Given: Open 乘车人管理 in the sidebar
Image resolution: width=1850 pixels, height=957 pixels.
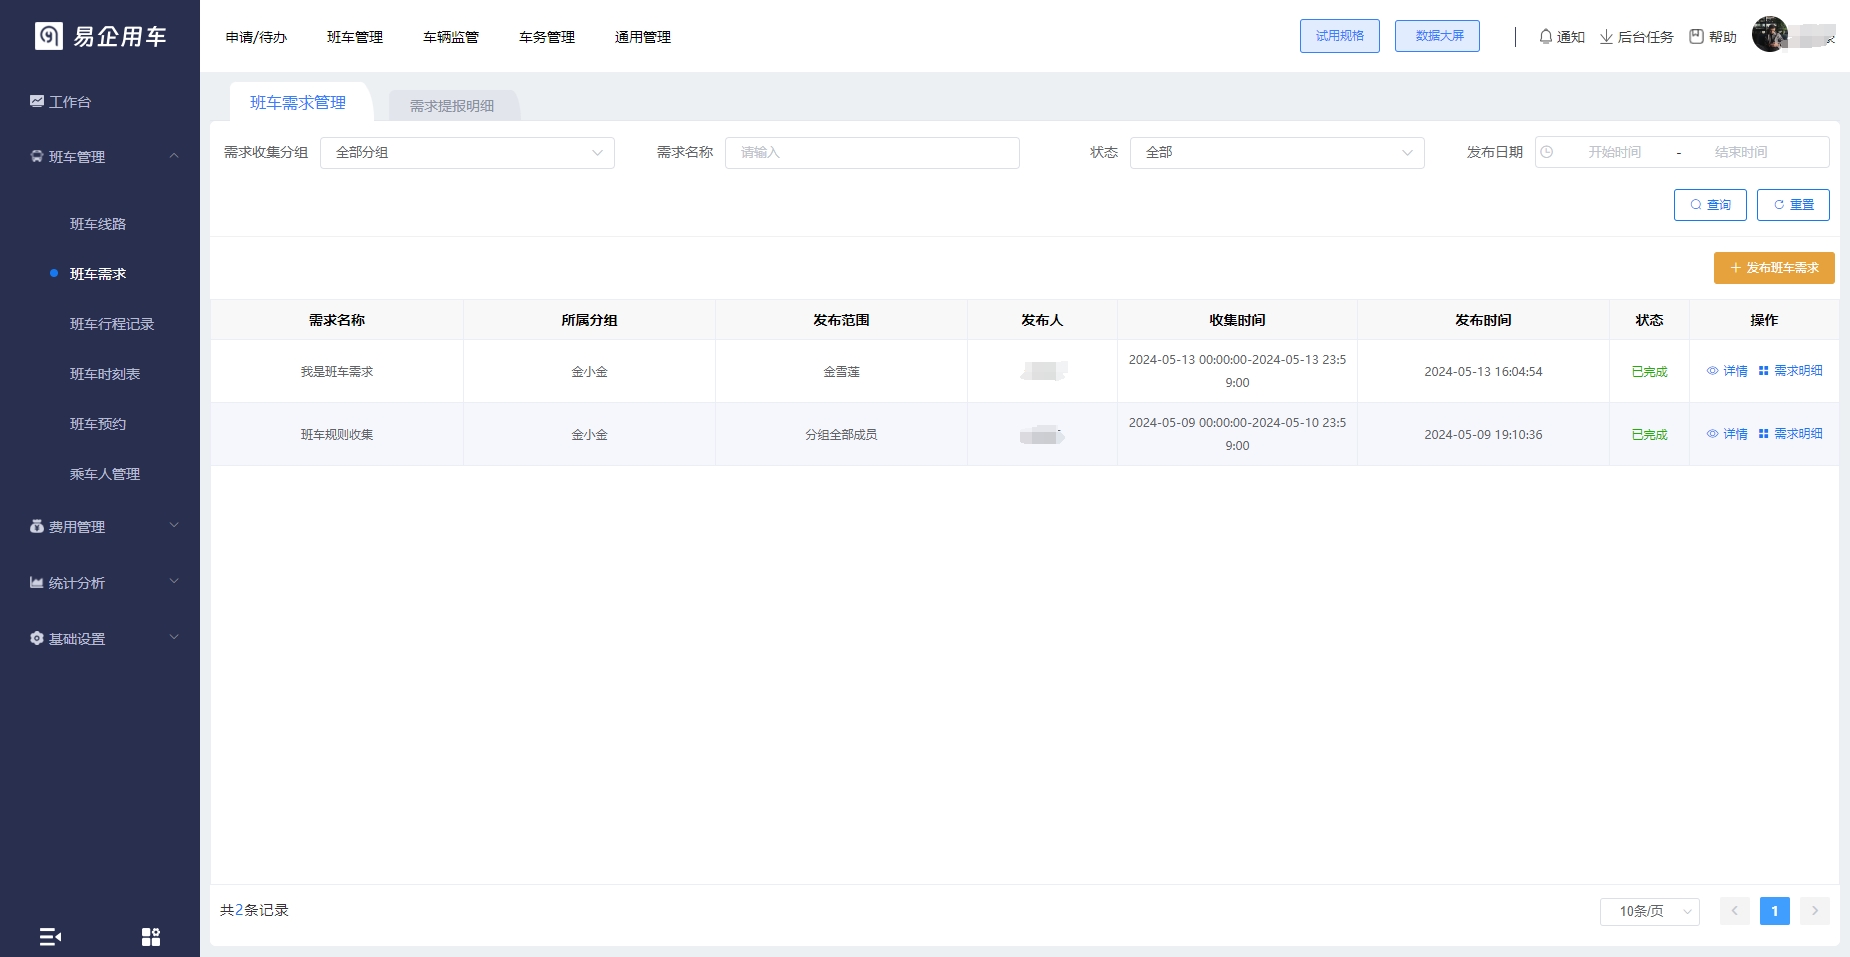Looking at the screenshot, I should (x=105, y=474).
